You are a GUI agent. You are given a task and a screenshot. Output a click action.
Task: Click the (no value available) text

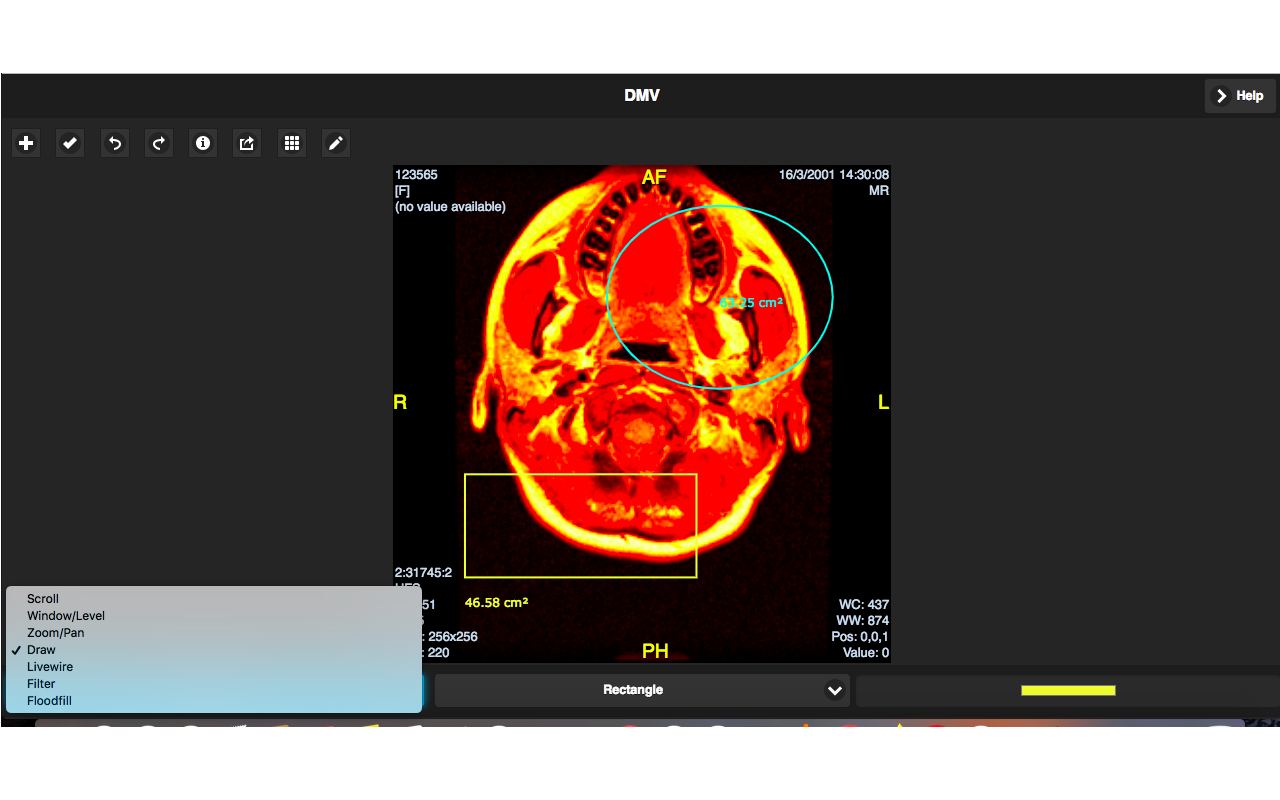point(450,207)
